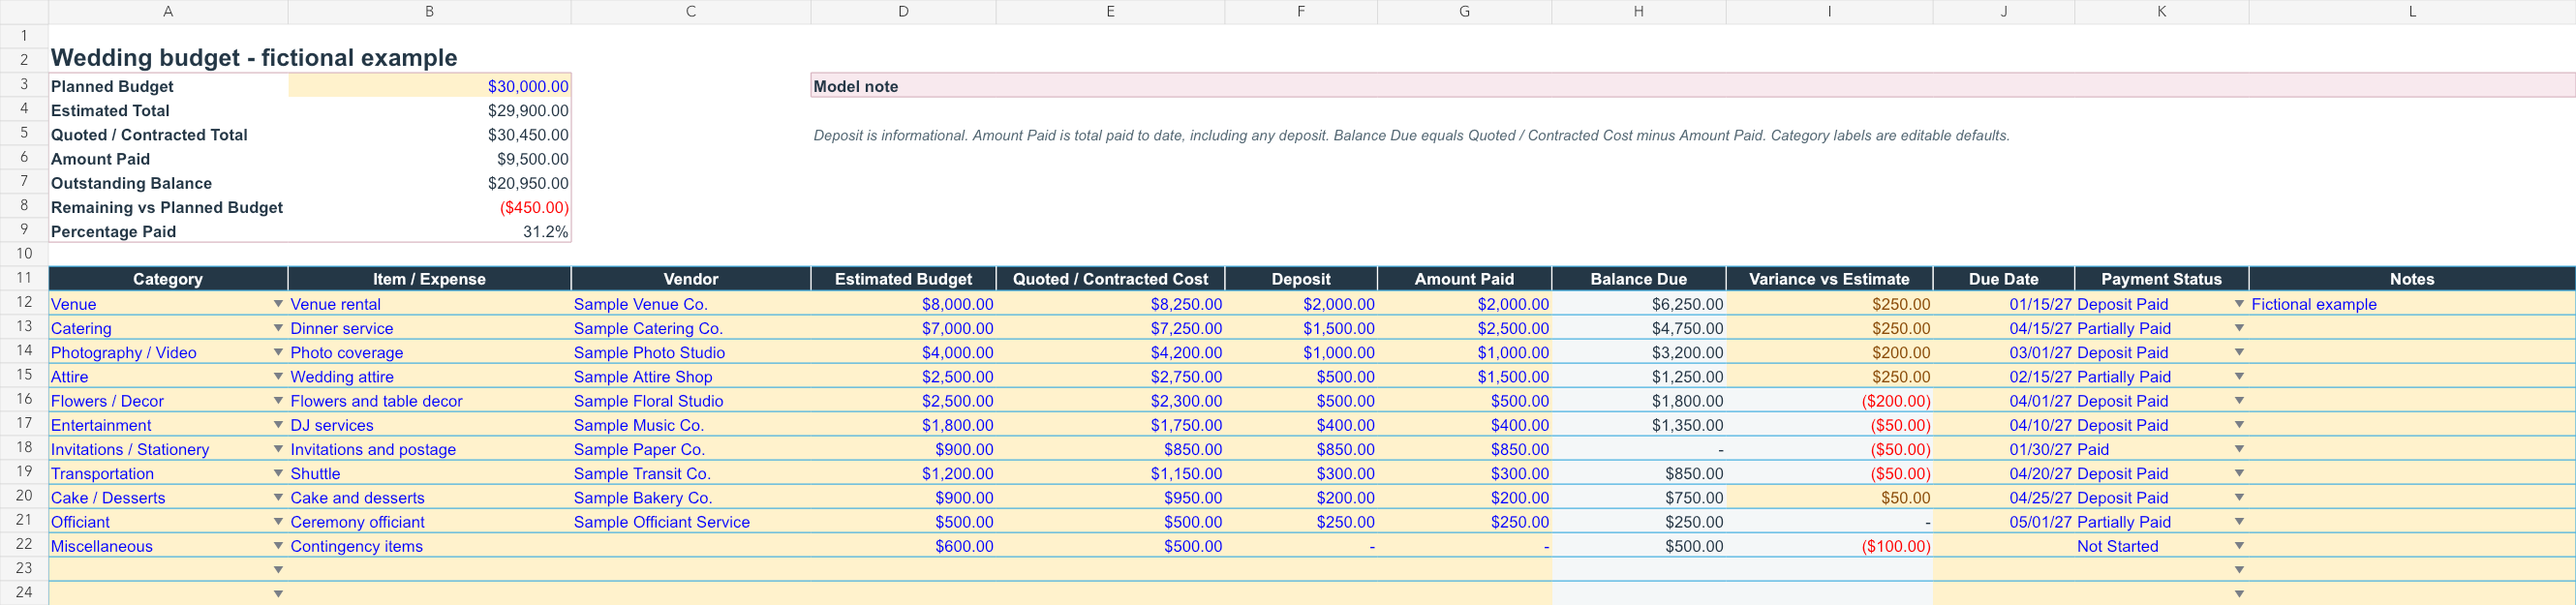The width and height of the screenshot is (2576, 605).
Task: Select row 11 header
Action: click(24, 278)
